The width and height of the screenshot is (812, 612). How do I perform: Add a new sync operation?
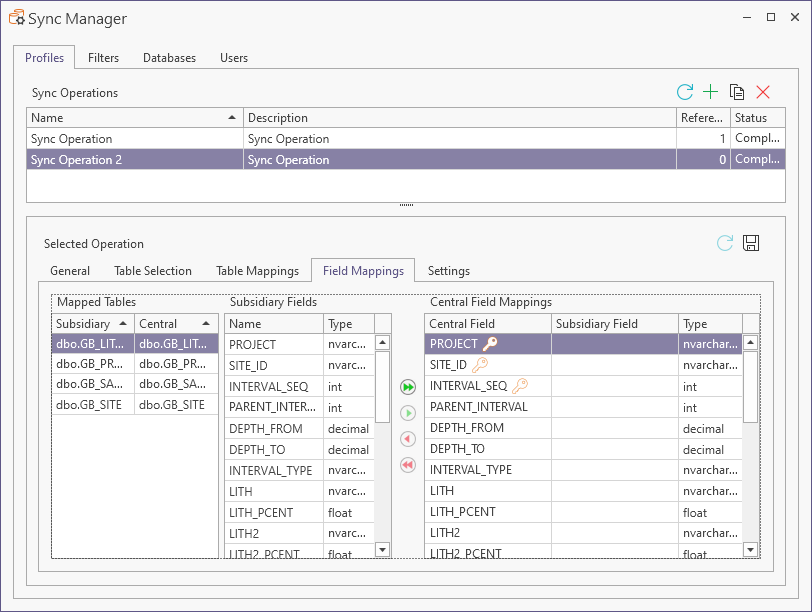(x=710, y=92)
